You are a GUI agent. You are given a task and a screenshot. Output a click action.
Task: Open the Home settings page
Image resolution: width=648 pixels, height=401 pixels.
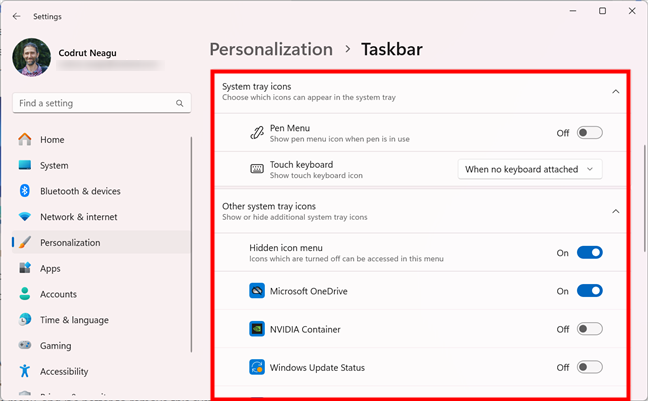pos(101,139)
